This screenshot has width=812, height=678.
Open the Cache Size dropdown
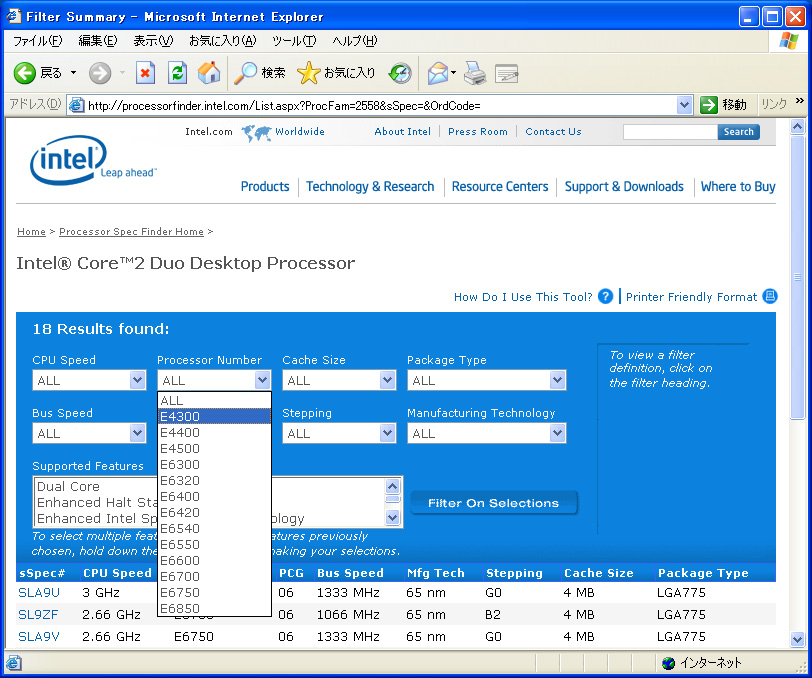339,380
